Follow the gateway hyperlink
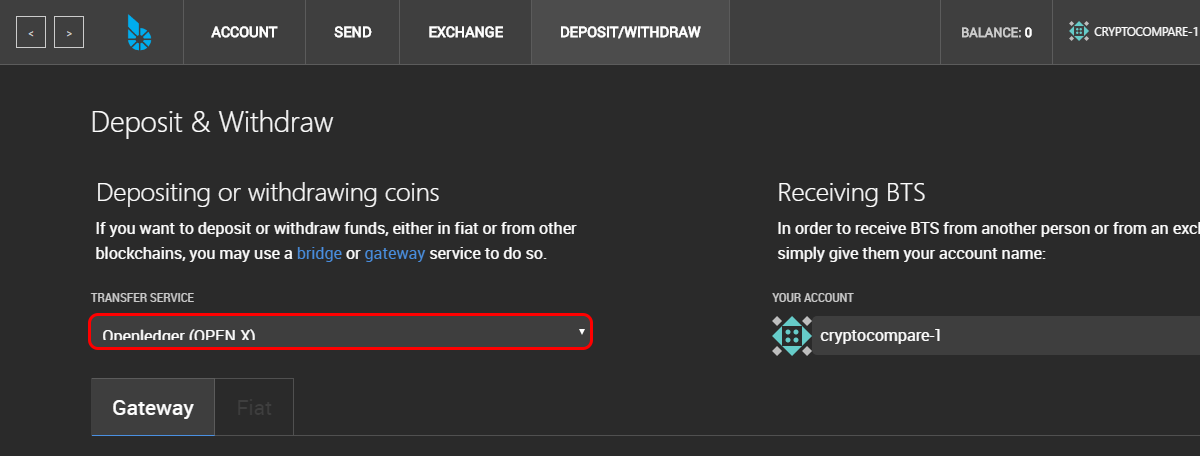The height and width of the screenshot is (456, 1200). pos(395,254)
